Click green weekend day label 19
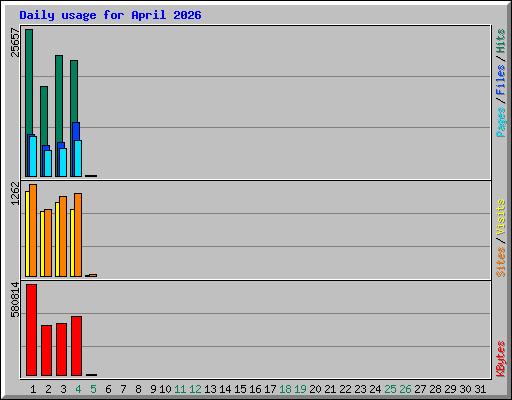This screenshot has height=400, width=512. [300, 389]
